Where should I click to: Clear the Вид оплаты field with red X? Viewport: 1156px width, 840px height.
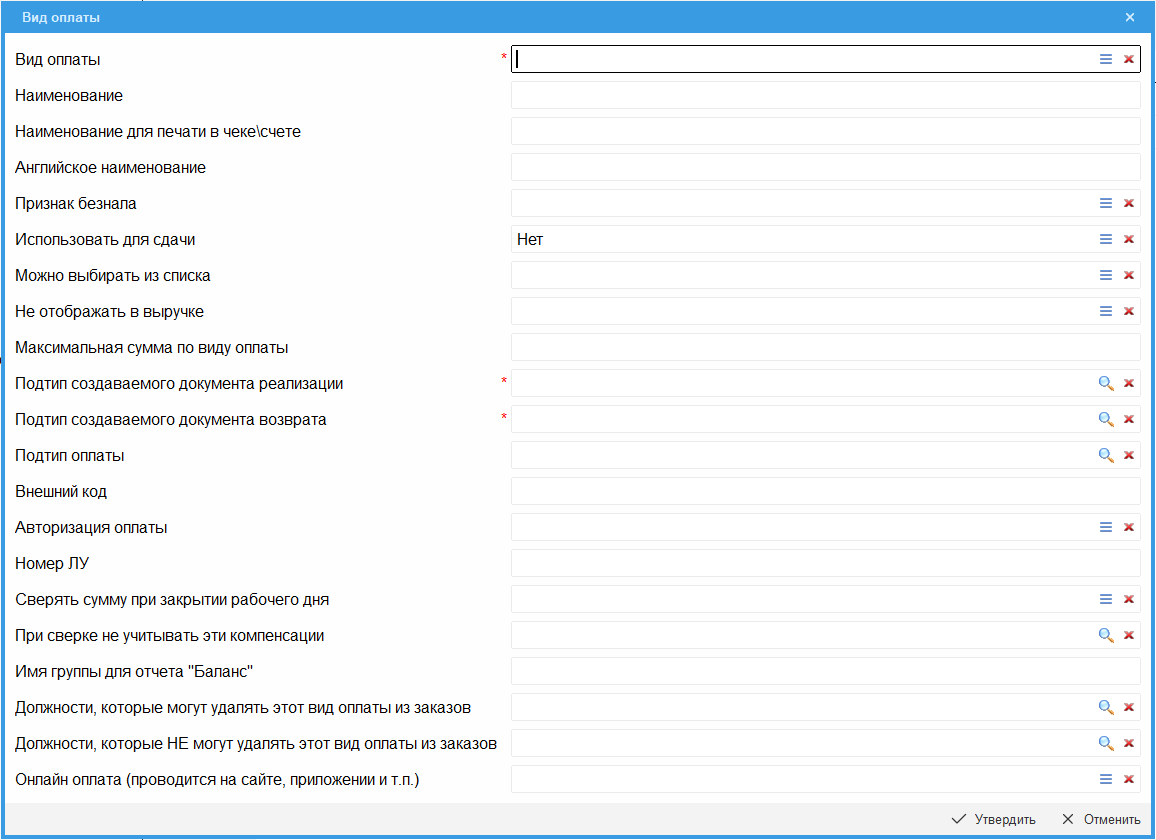[1129, 59]
